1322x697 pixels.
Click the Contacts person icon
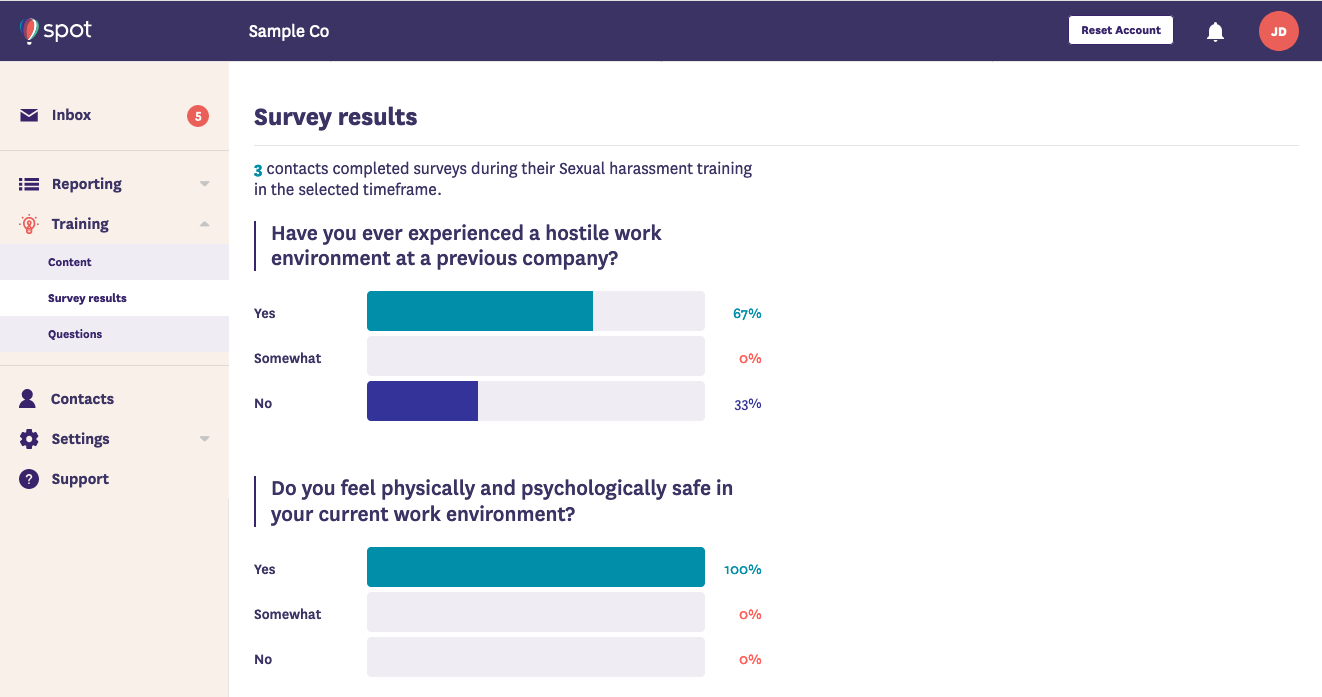tap(29, 399)
